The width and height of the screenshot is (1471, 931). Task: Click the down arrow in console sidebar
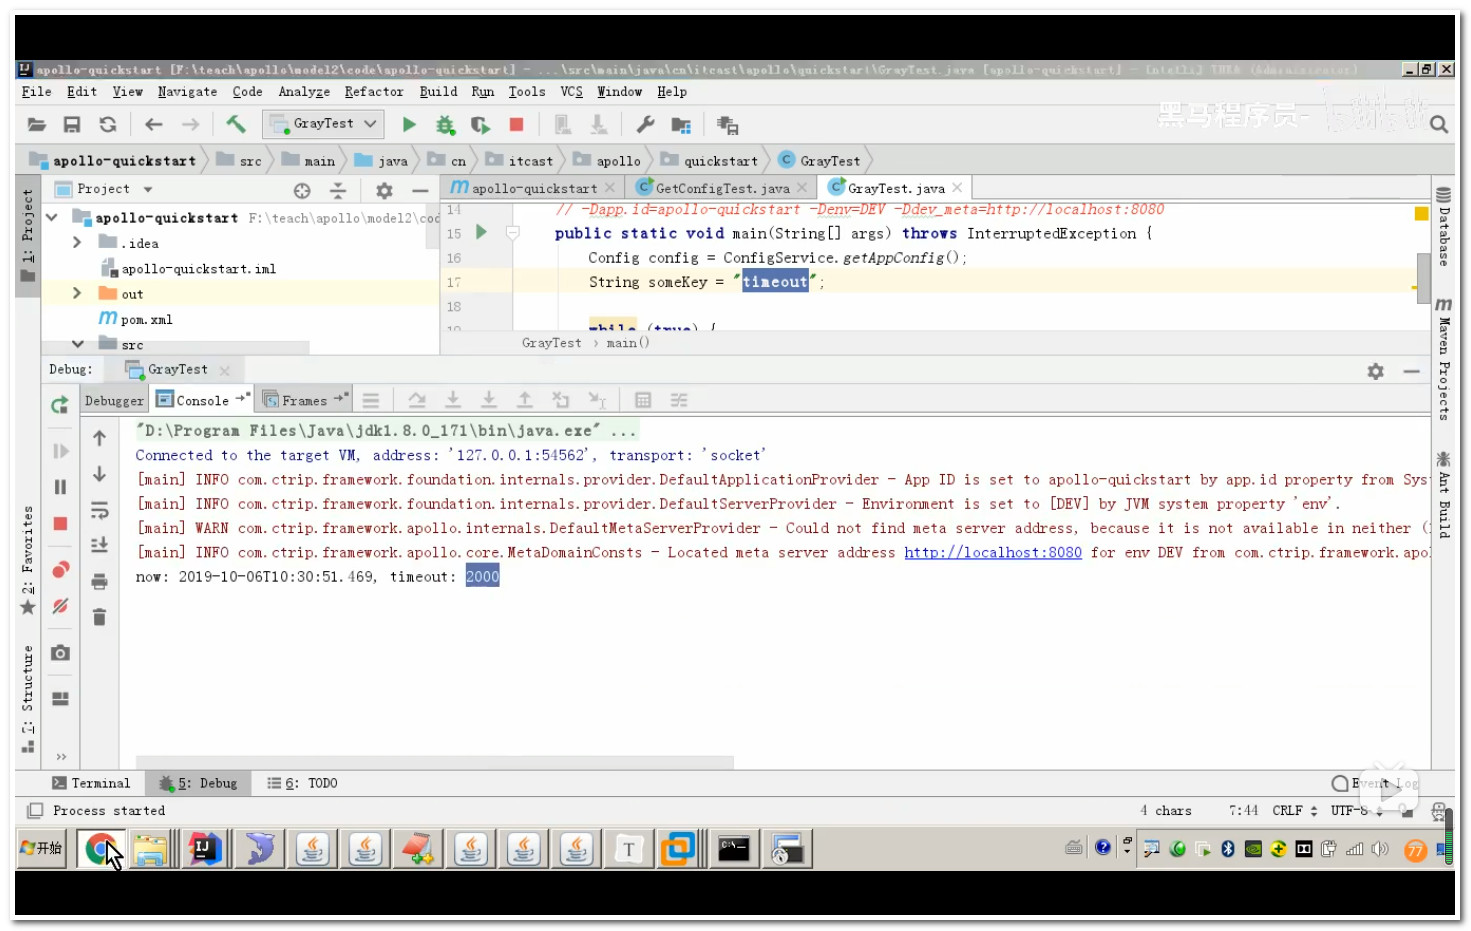pyautogui.click(x=99, y=474)
